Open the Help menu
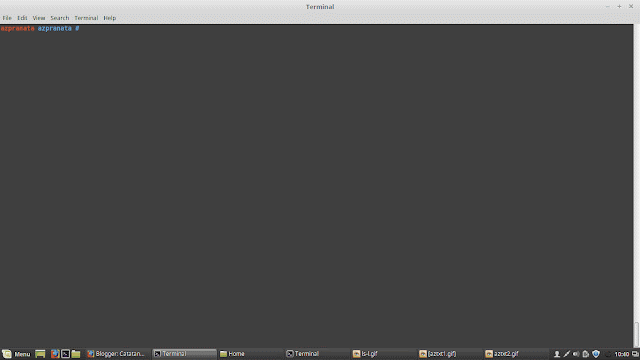640x360 pixels. 109,18
